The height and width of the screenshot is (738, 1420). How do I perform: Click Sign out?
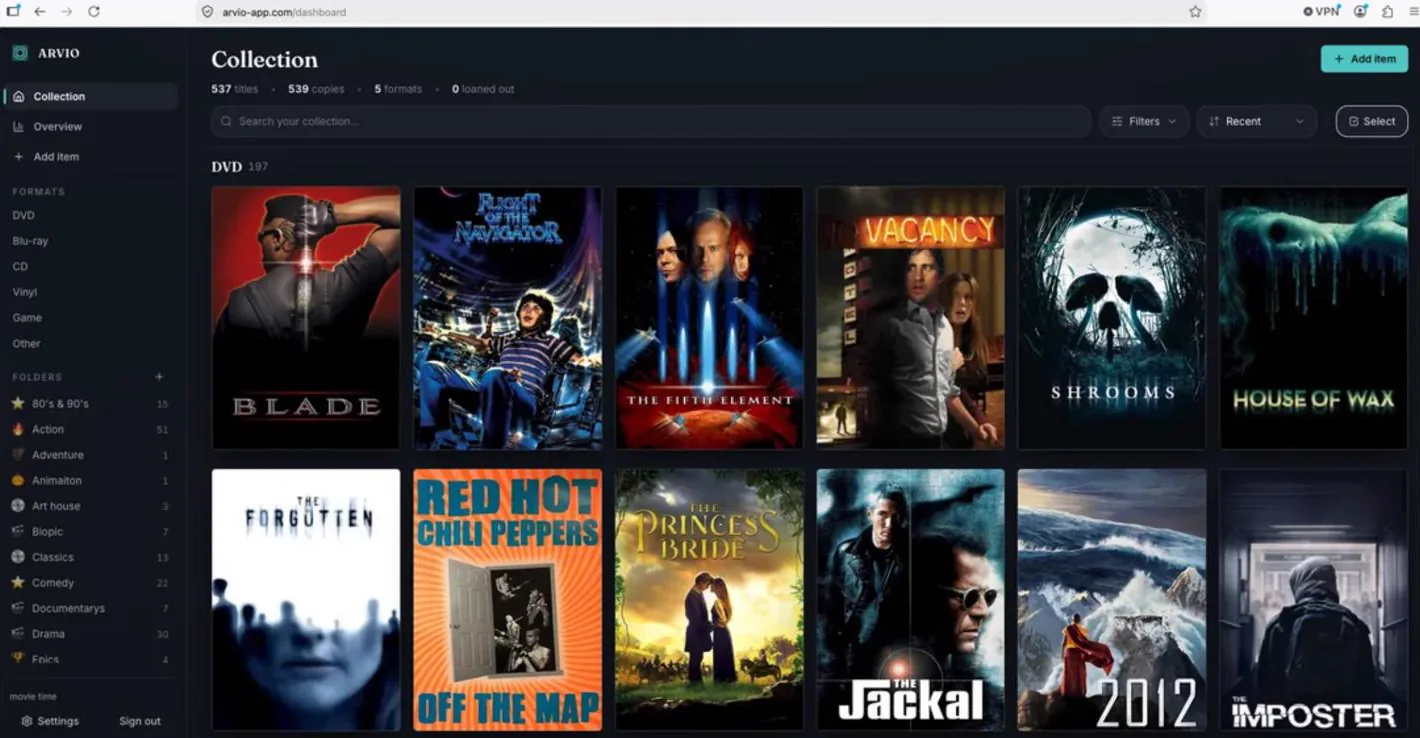point(140,721)
